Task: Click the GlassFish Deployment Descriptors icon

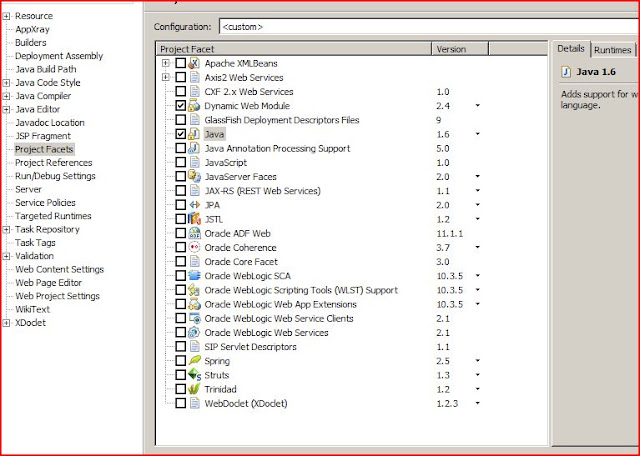Action: [x=194, y=120]
